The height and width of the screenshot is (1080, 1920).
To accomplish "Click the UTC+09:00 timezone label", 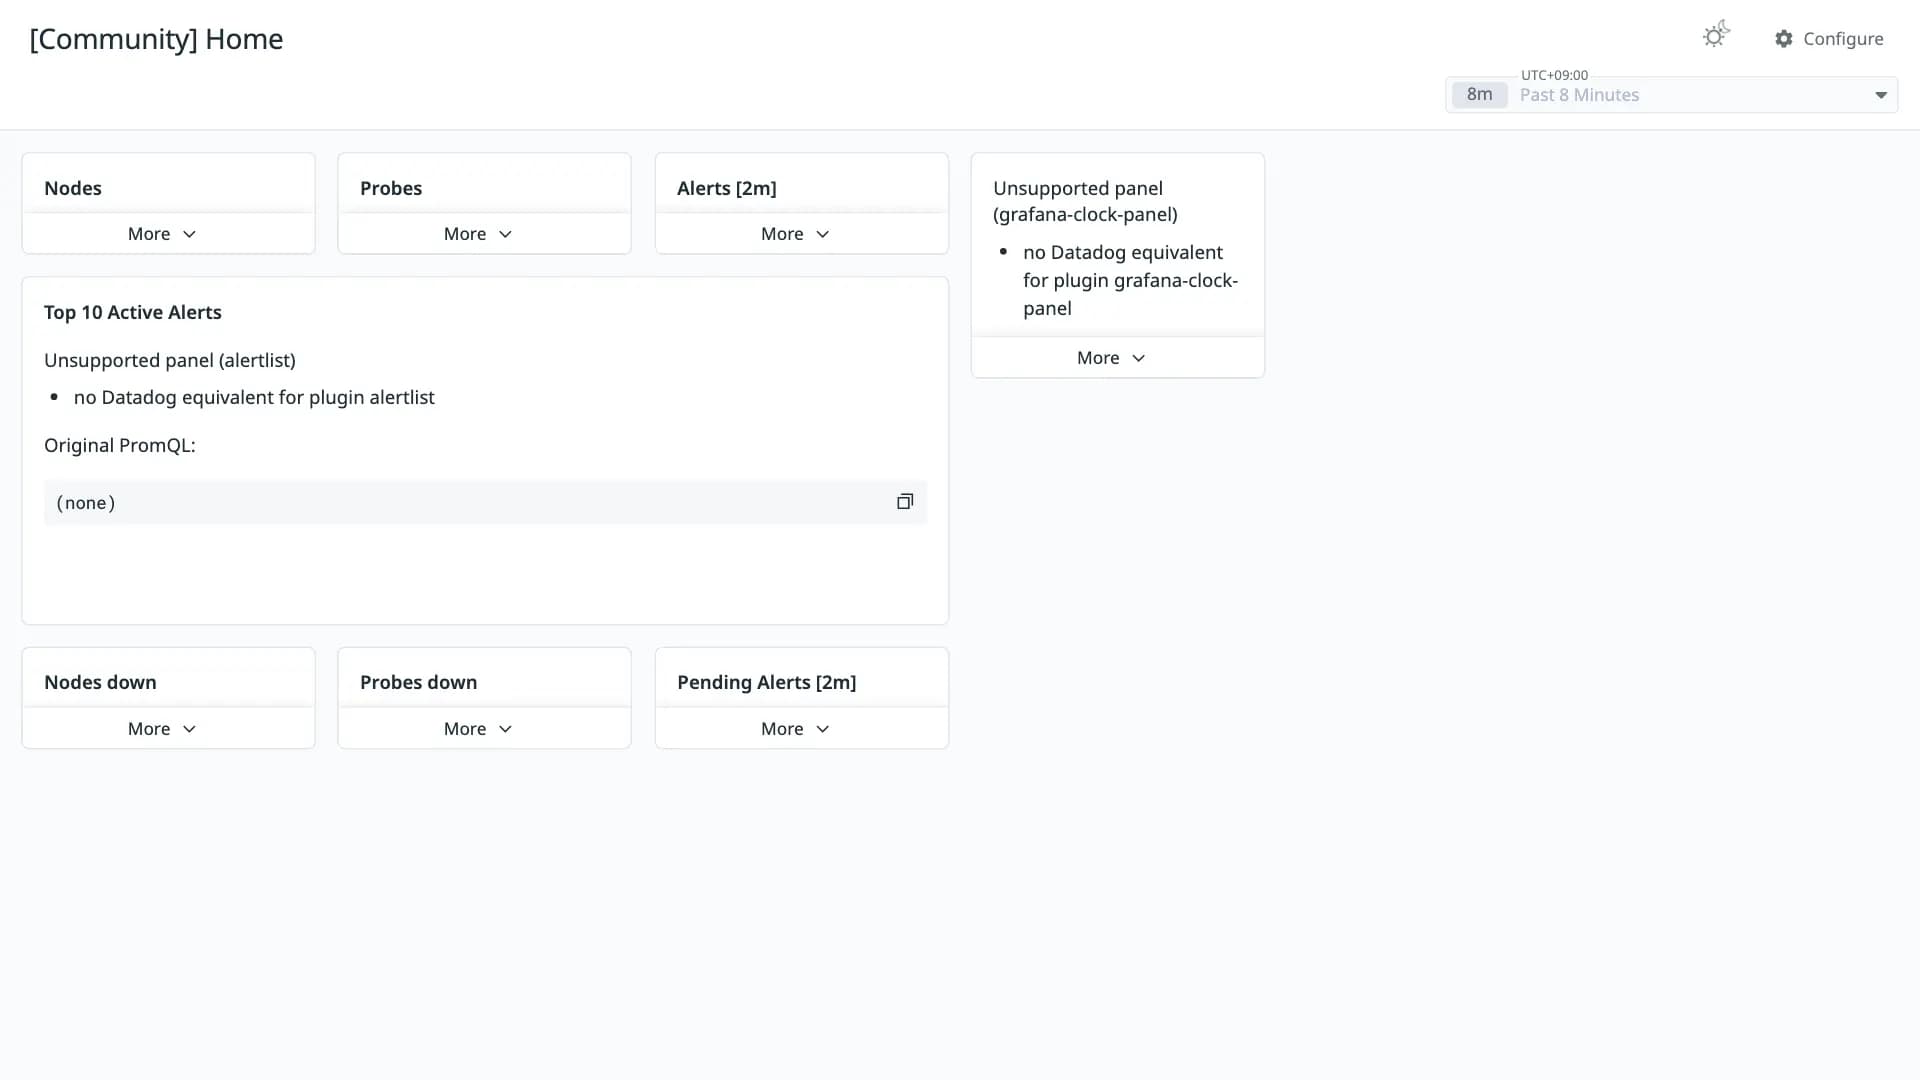I will coord(1554,75).
